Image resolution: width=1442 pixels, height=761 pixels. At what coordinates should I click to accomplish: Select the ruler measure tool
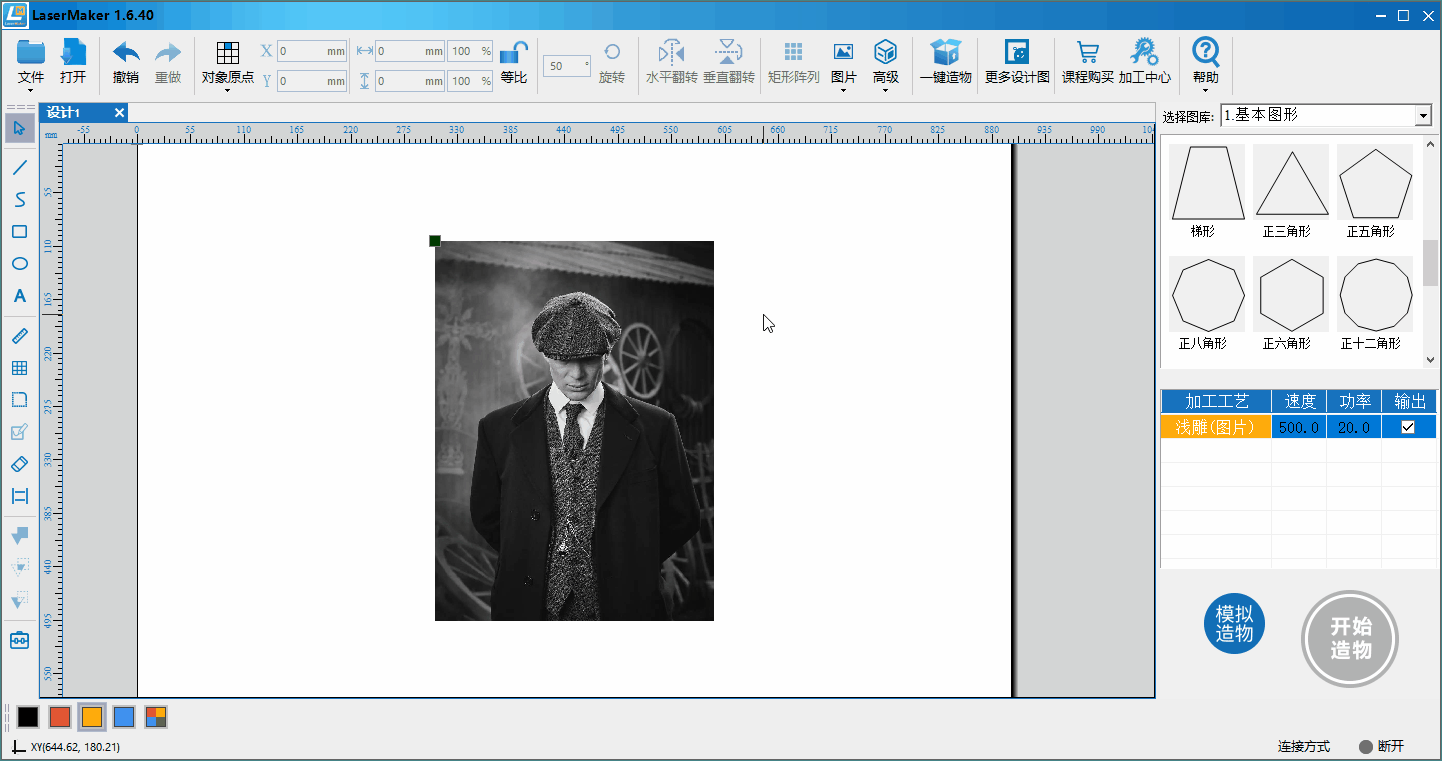pos(20,336)
